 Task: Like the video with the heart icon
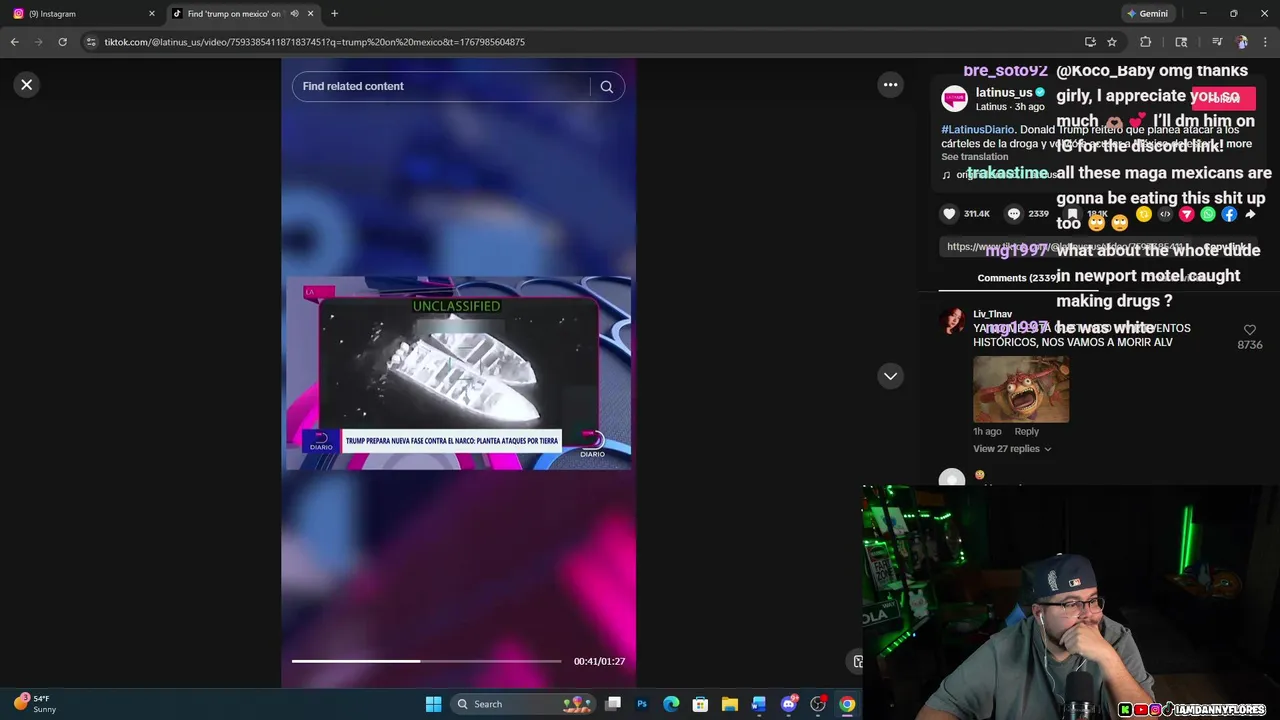(x=950, y=213)
